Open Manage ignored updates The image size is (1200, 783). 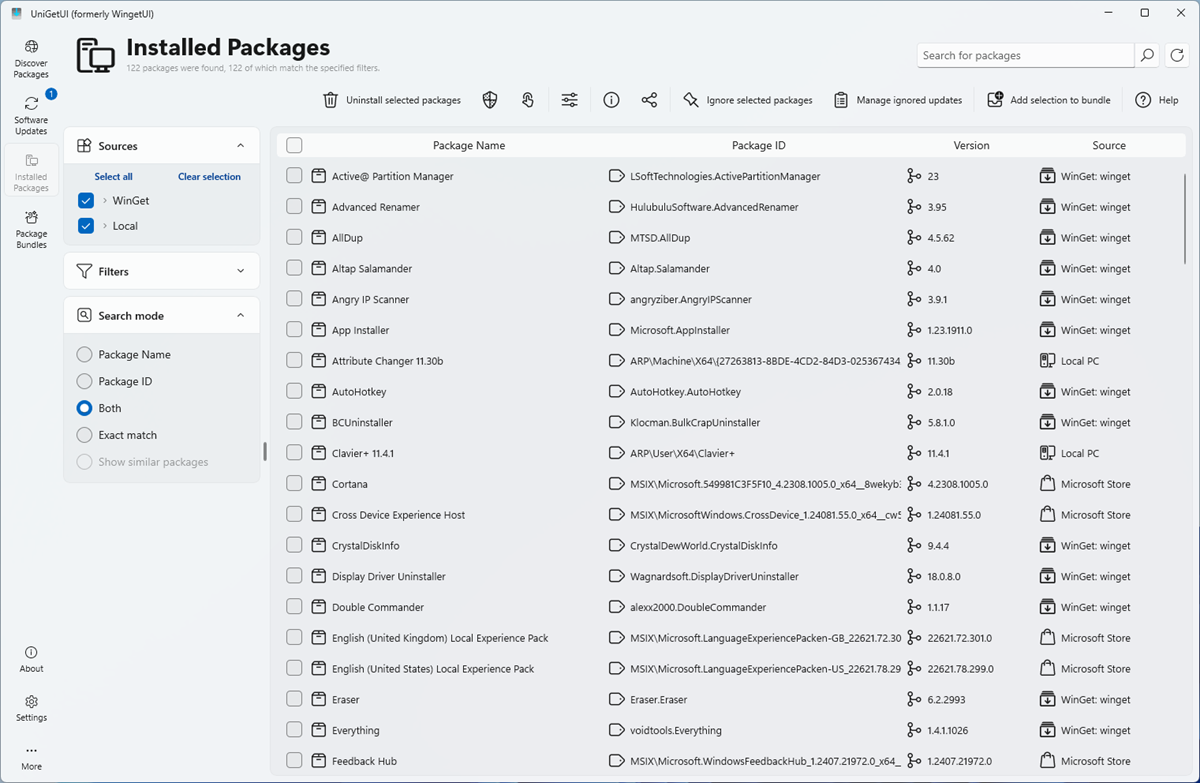[x=898, y=100]
